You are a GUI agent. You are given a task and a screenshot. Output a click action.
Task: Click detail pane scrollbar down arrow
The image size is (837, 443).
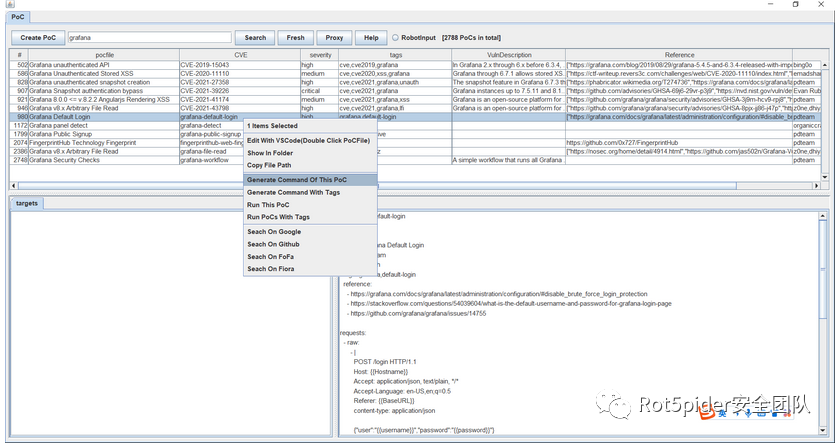823,430
